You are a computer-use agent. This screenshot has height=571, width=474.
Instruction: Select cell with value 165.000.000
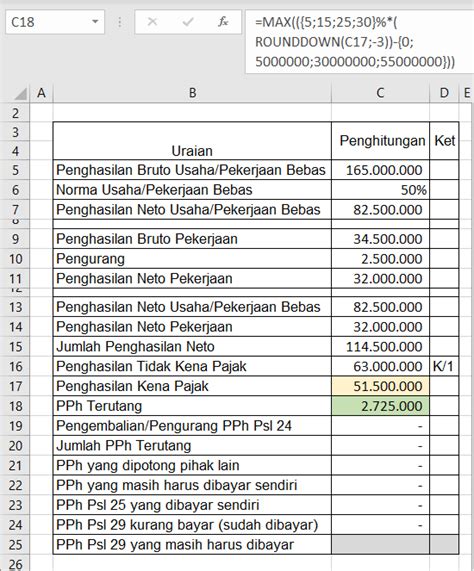(380, 170)
